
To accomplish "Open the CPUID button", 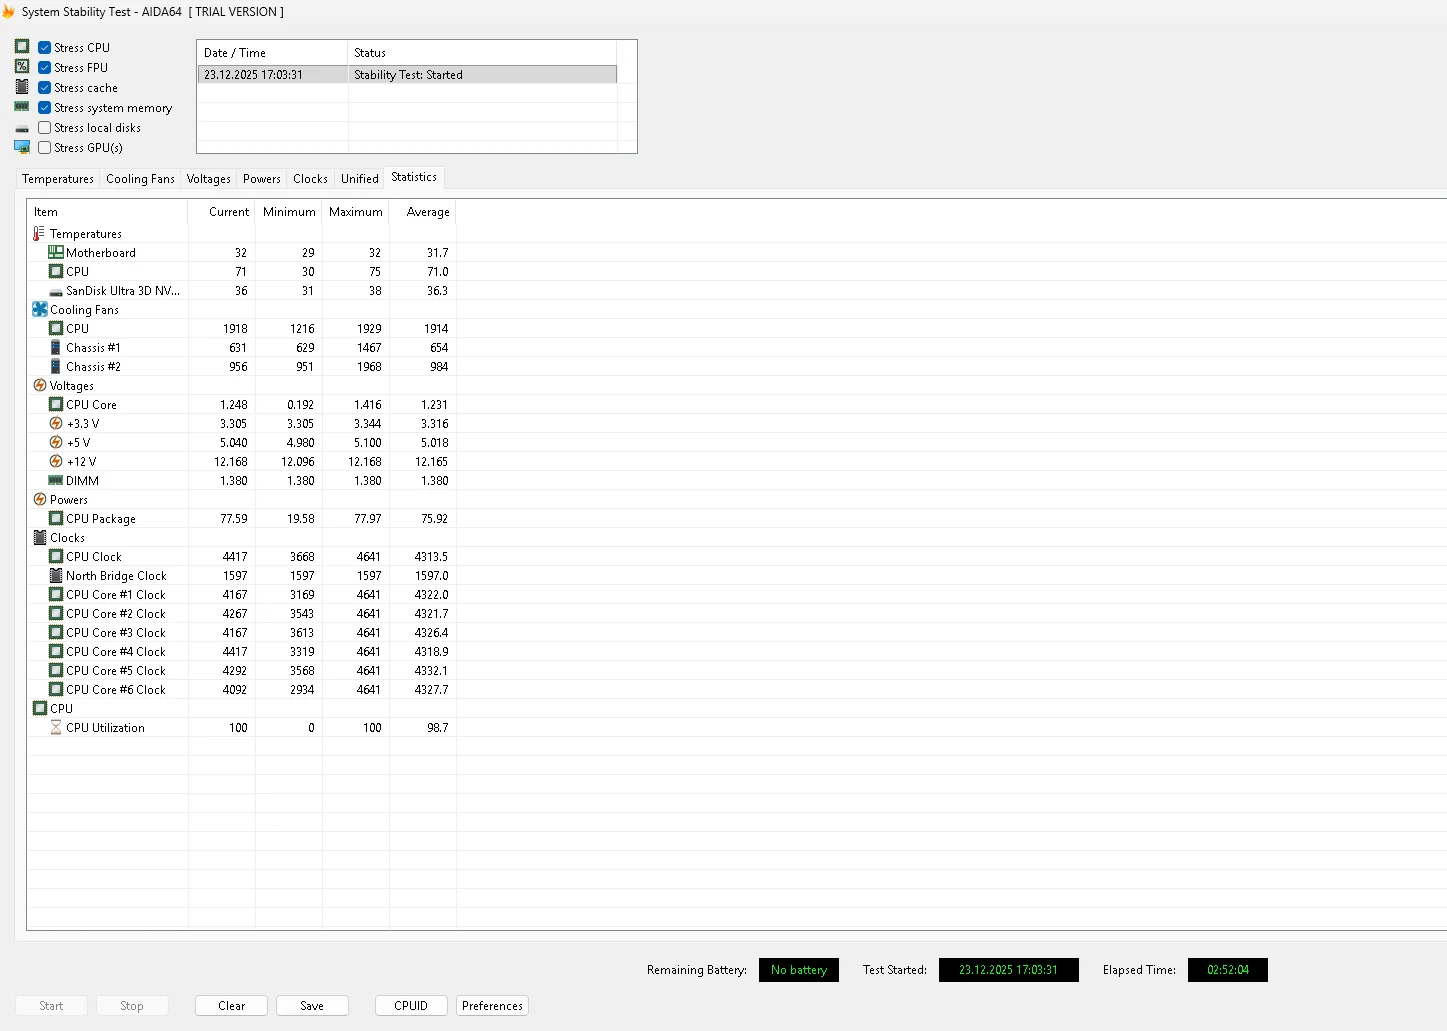I will 411,1006.
